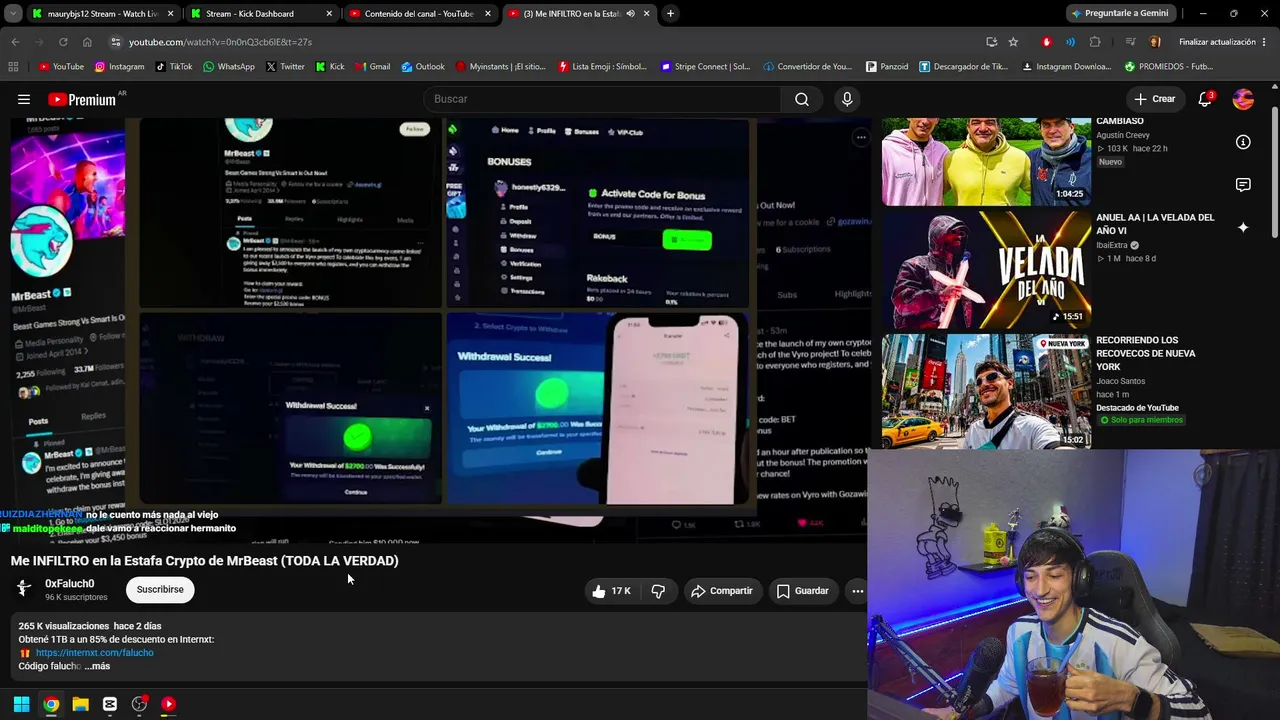1280x720 pixels.
Task: Mute the playing YouTube tab audio
Action: pos(630,14)
